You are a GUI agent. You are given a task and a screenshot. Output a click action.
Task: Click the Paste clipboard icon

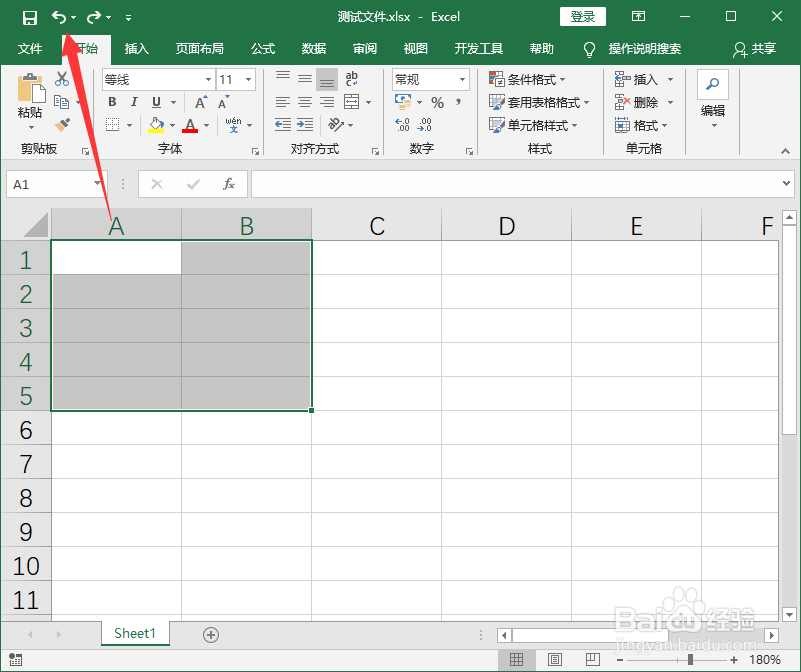(31, 88)
